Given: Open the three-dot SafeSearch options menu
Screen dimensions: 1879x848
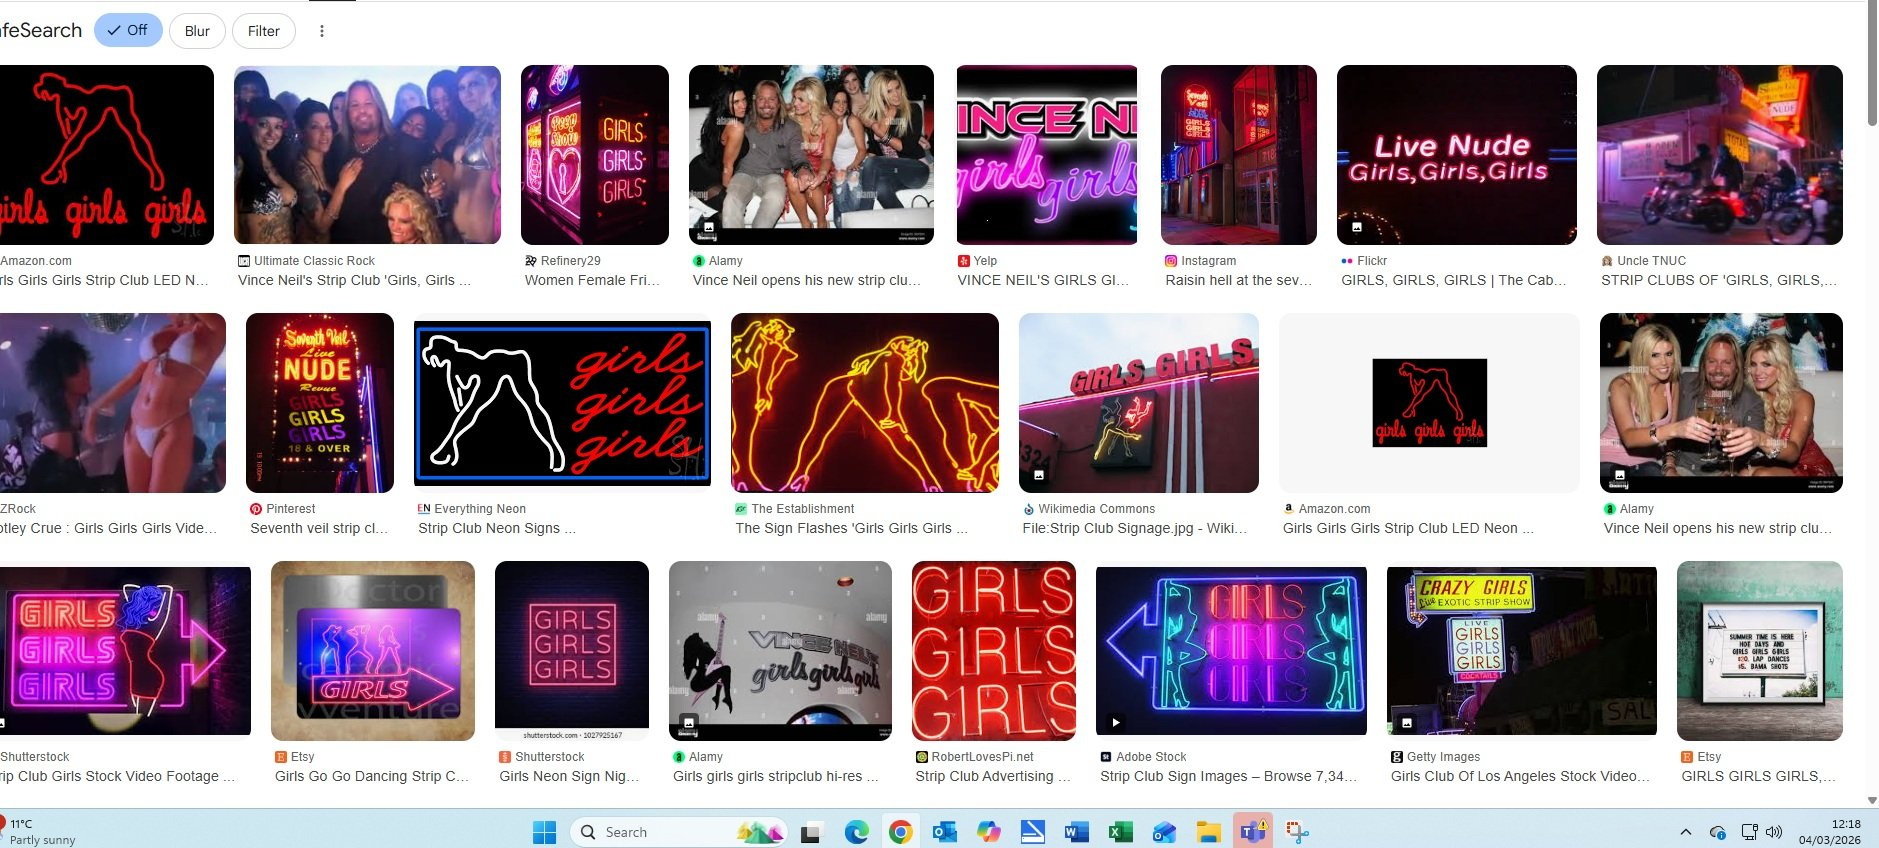Looking at the screenshot, I should [321, 31].
